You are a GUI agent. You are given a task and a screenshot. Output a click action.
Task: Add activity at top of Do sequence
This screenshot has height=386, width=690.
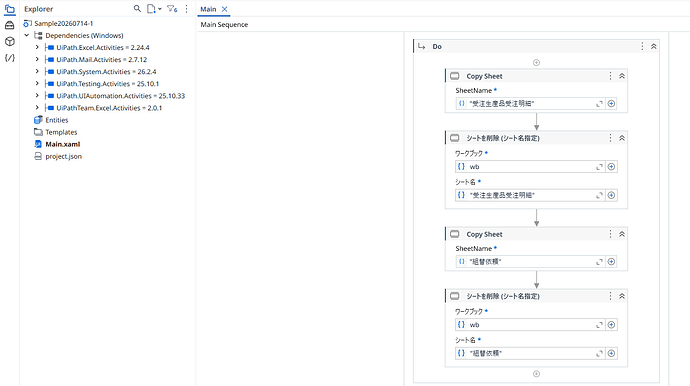pos(536,62)
